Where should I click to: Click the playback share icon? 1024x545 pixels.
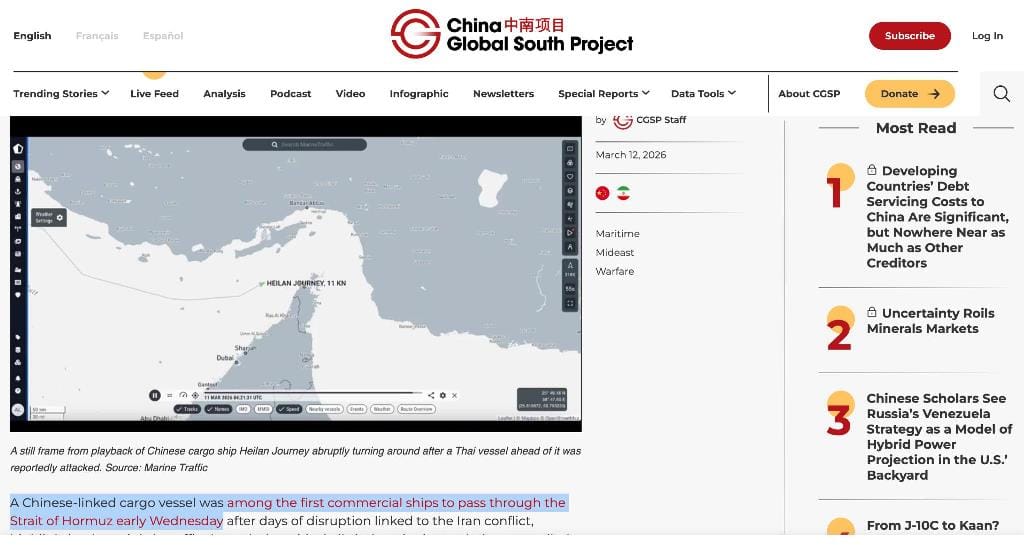[431, 395]
